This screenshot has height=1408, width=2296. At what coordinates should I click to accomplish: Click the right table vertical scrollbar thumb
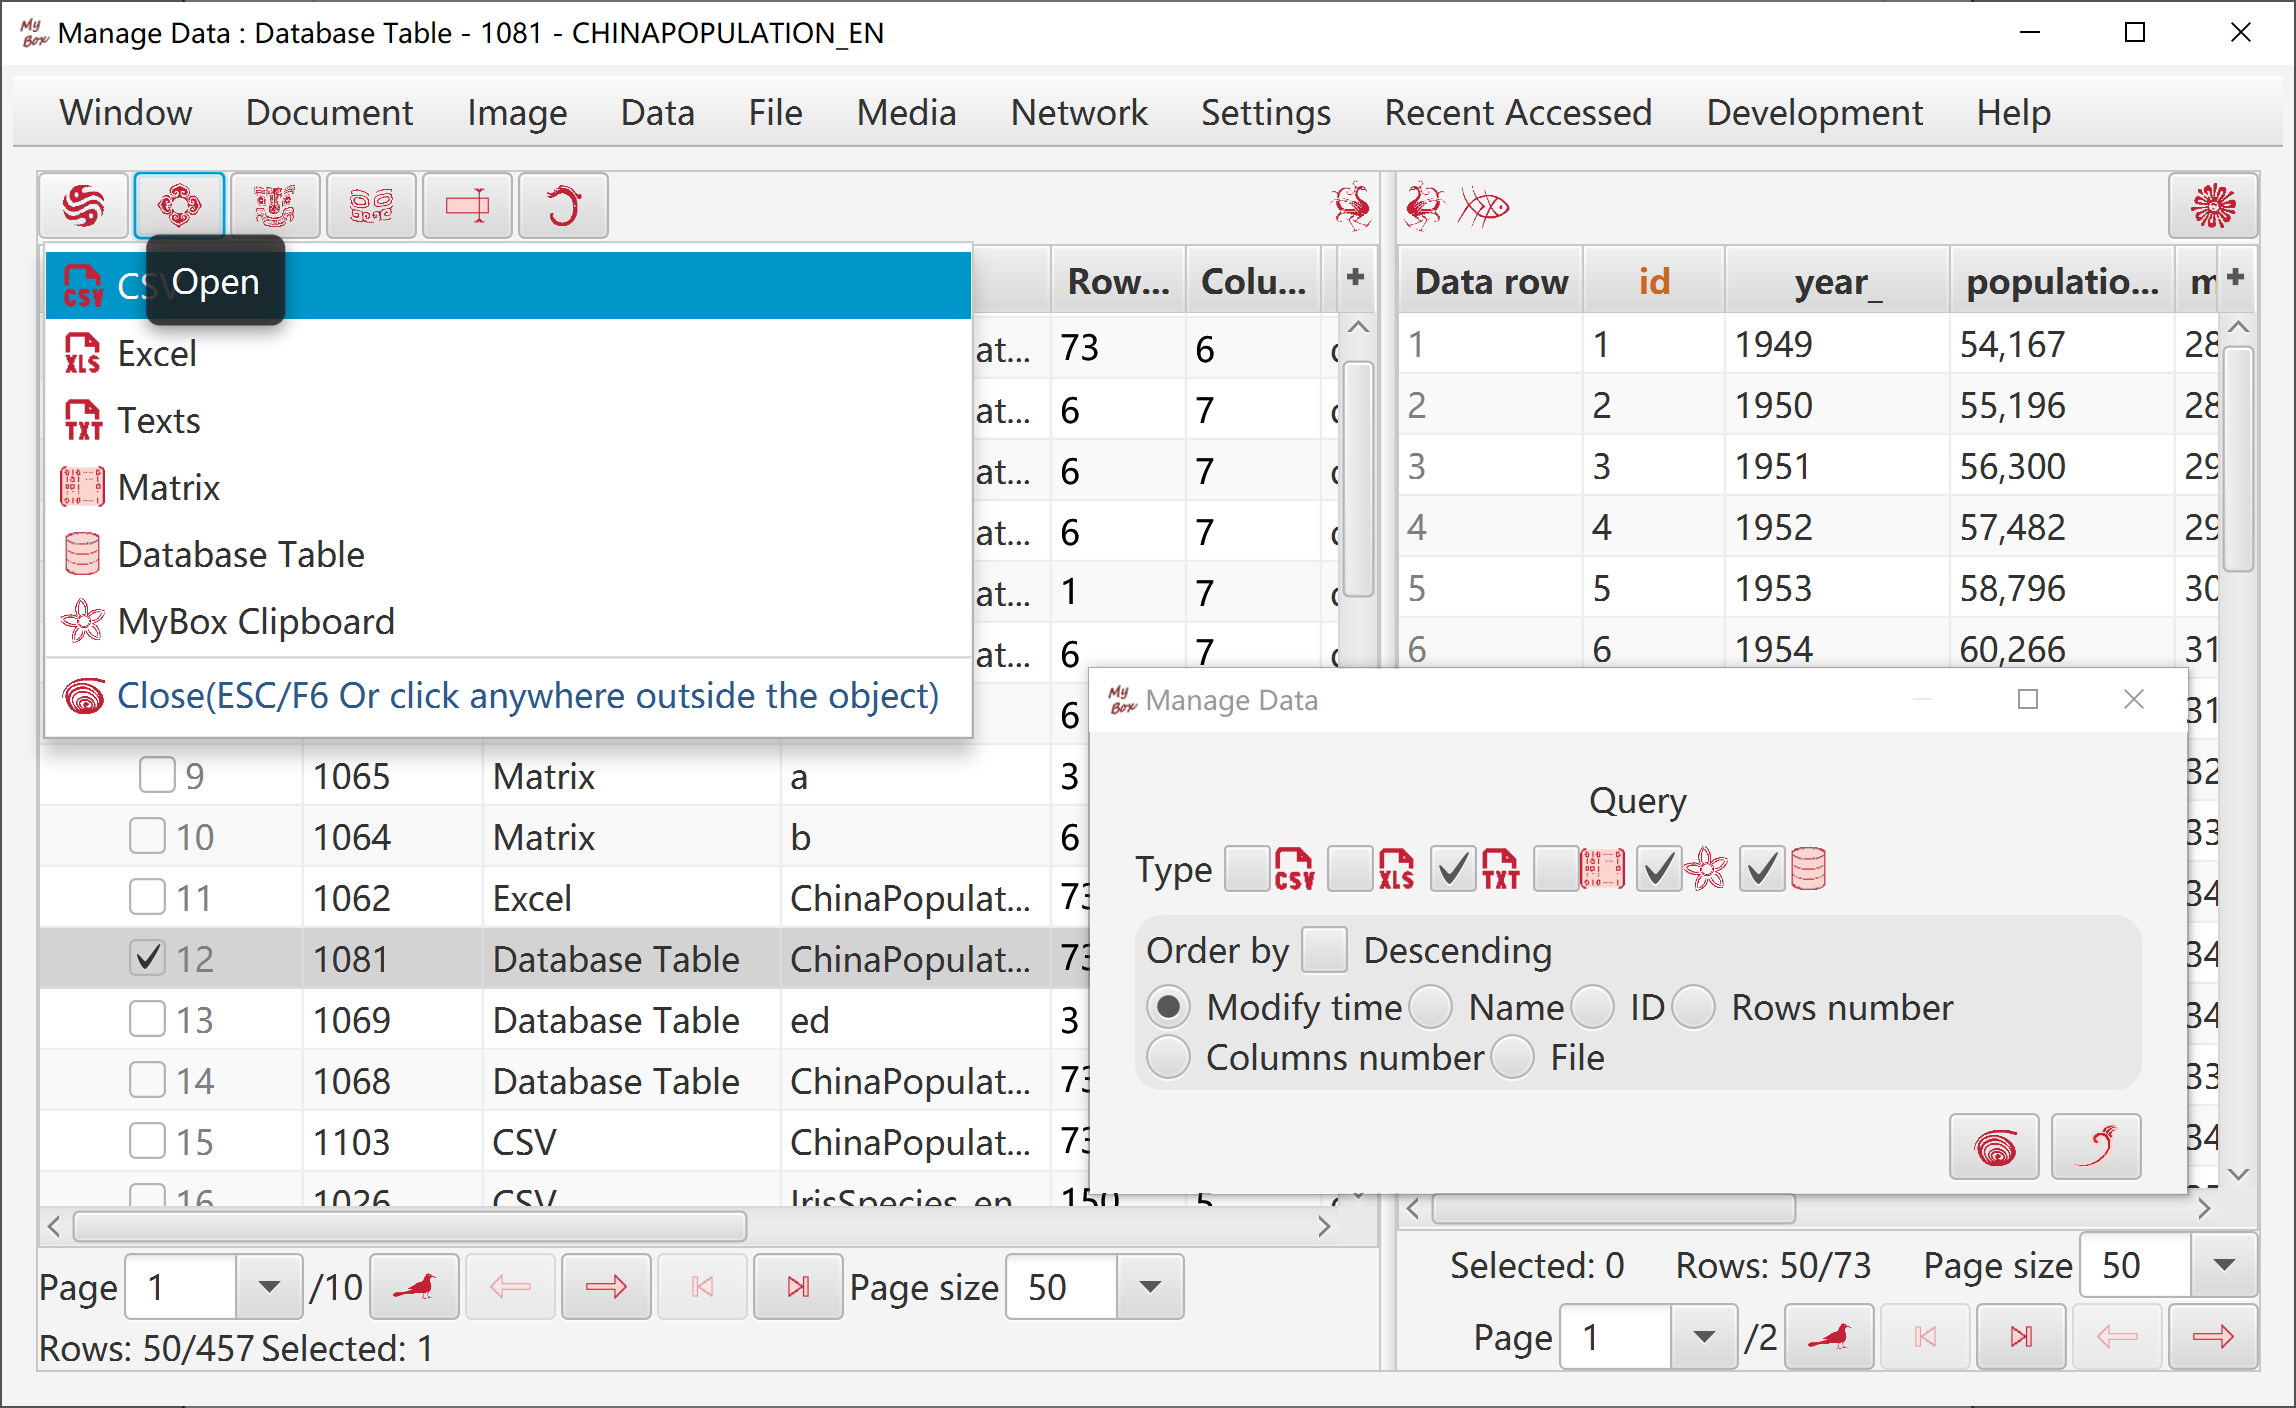pyautogui.click(x=2239, y=458)
